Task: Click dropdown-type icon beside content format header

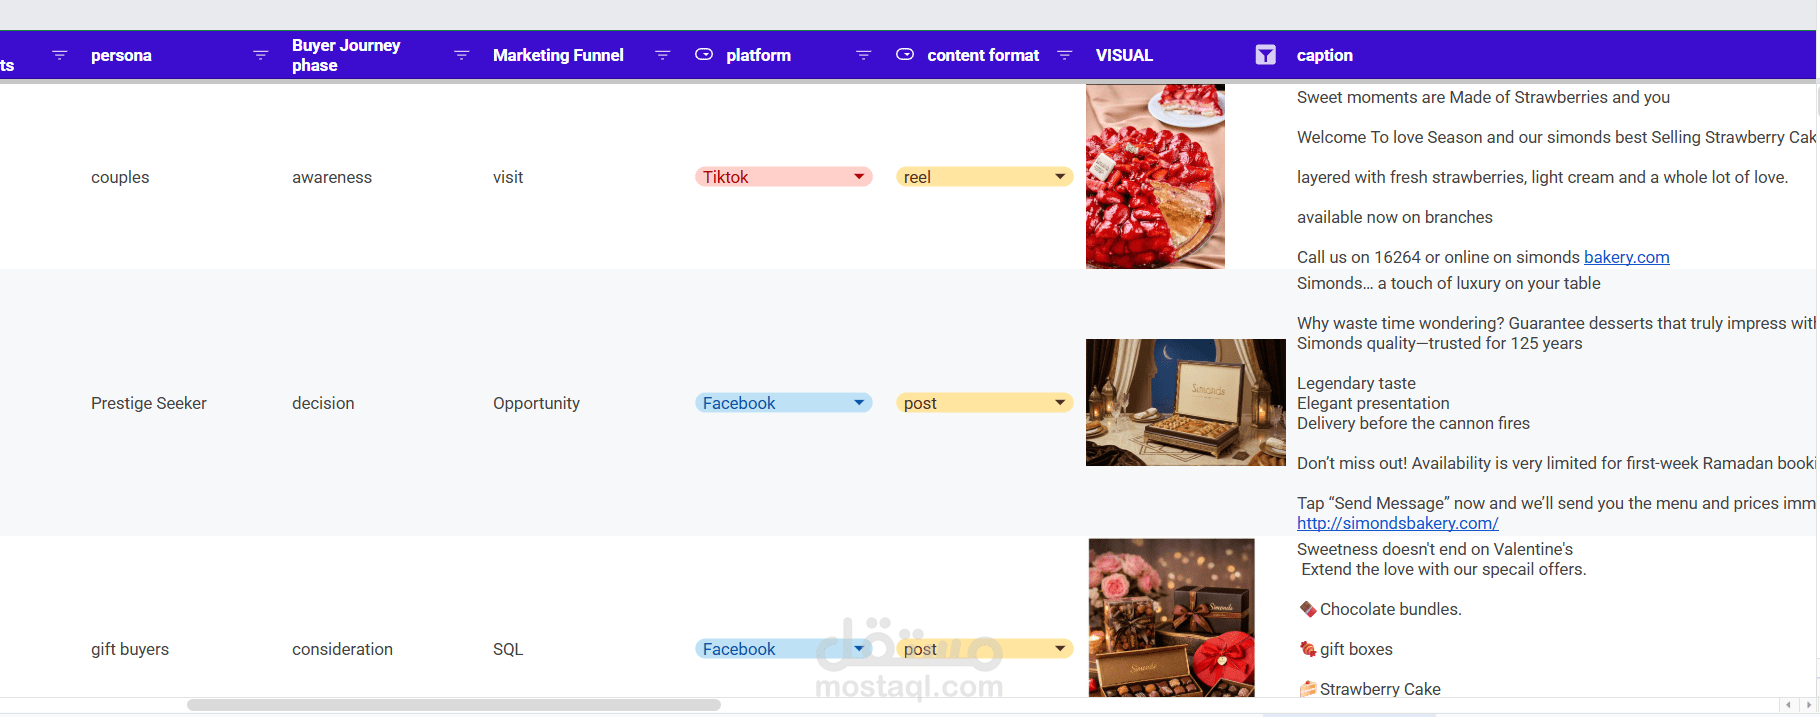Action: tap(905, 55)
